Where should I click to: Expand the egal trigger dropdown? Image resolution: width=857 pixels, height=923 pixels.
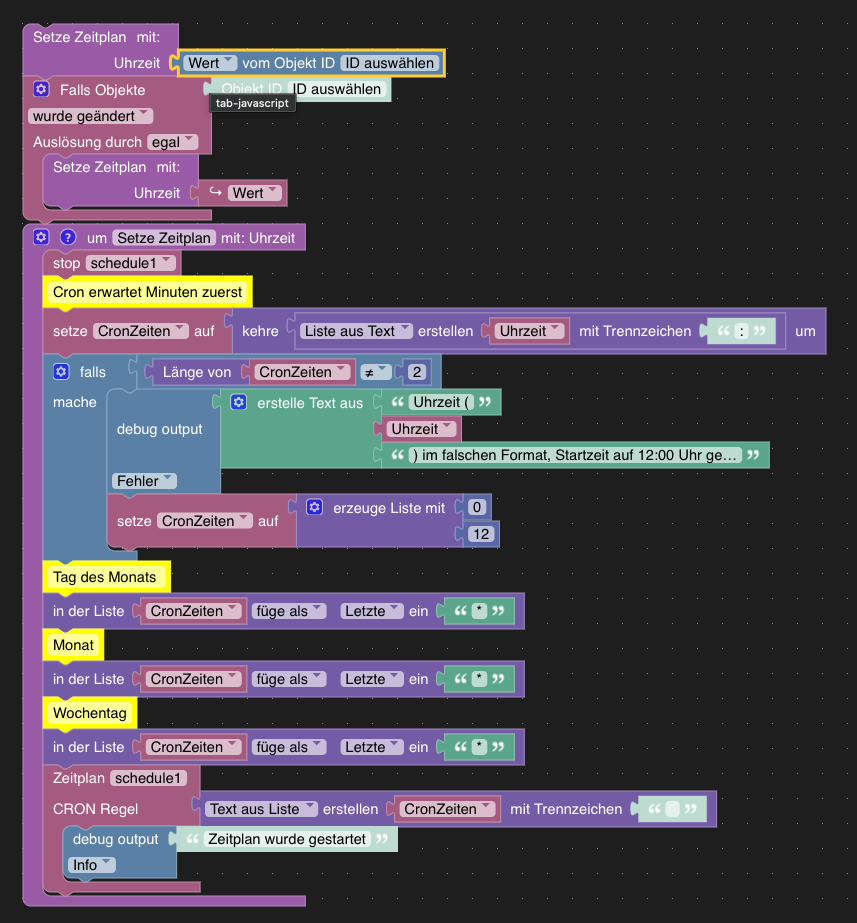[172, 142]
